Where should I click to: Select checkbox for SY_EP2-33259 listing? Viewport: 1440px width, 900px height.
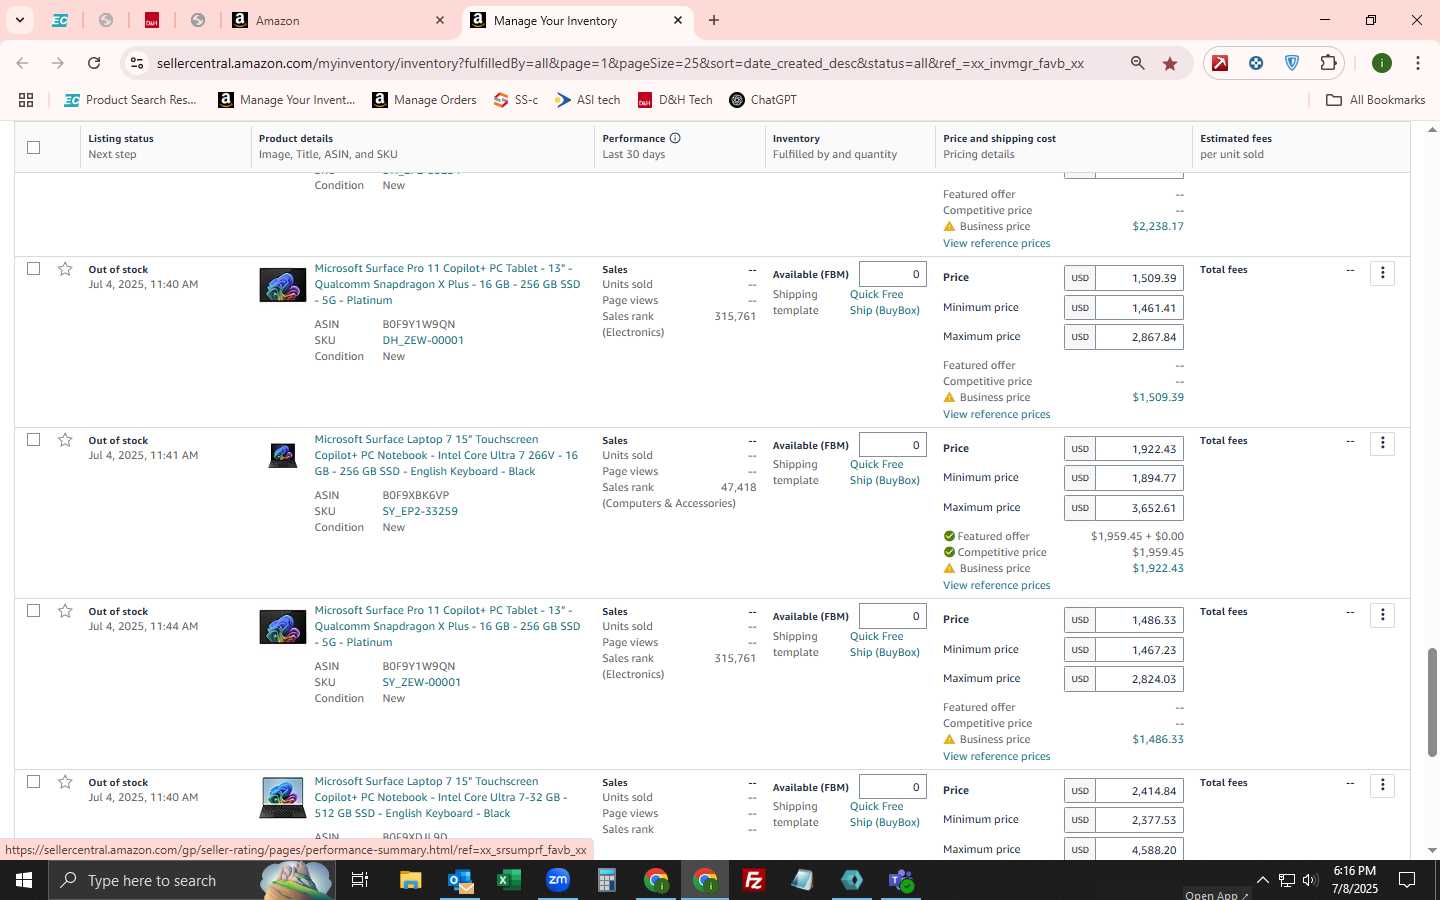click(x=33, y=440)
